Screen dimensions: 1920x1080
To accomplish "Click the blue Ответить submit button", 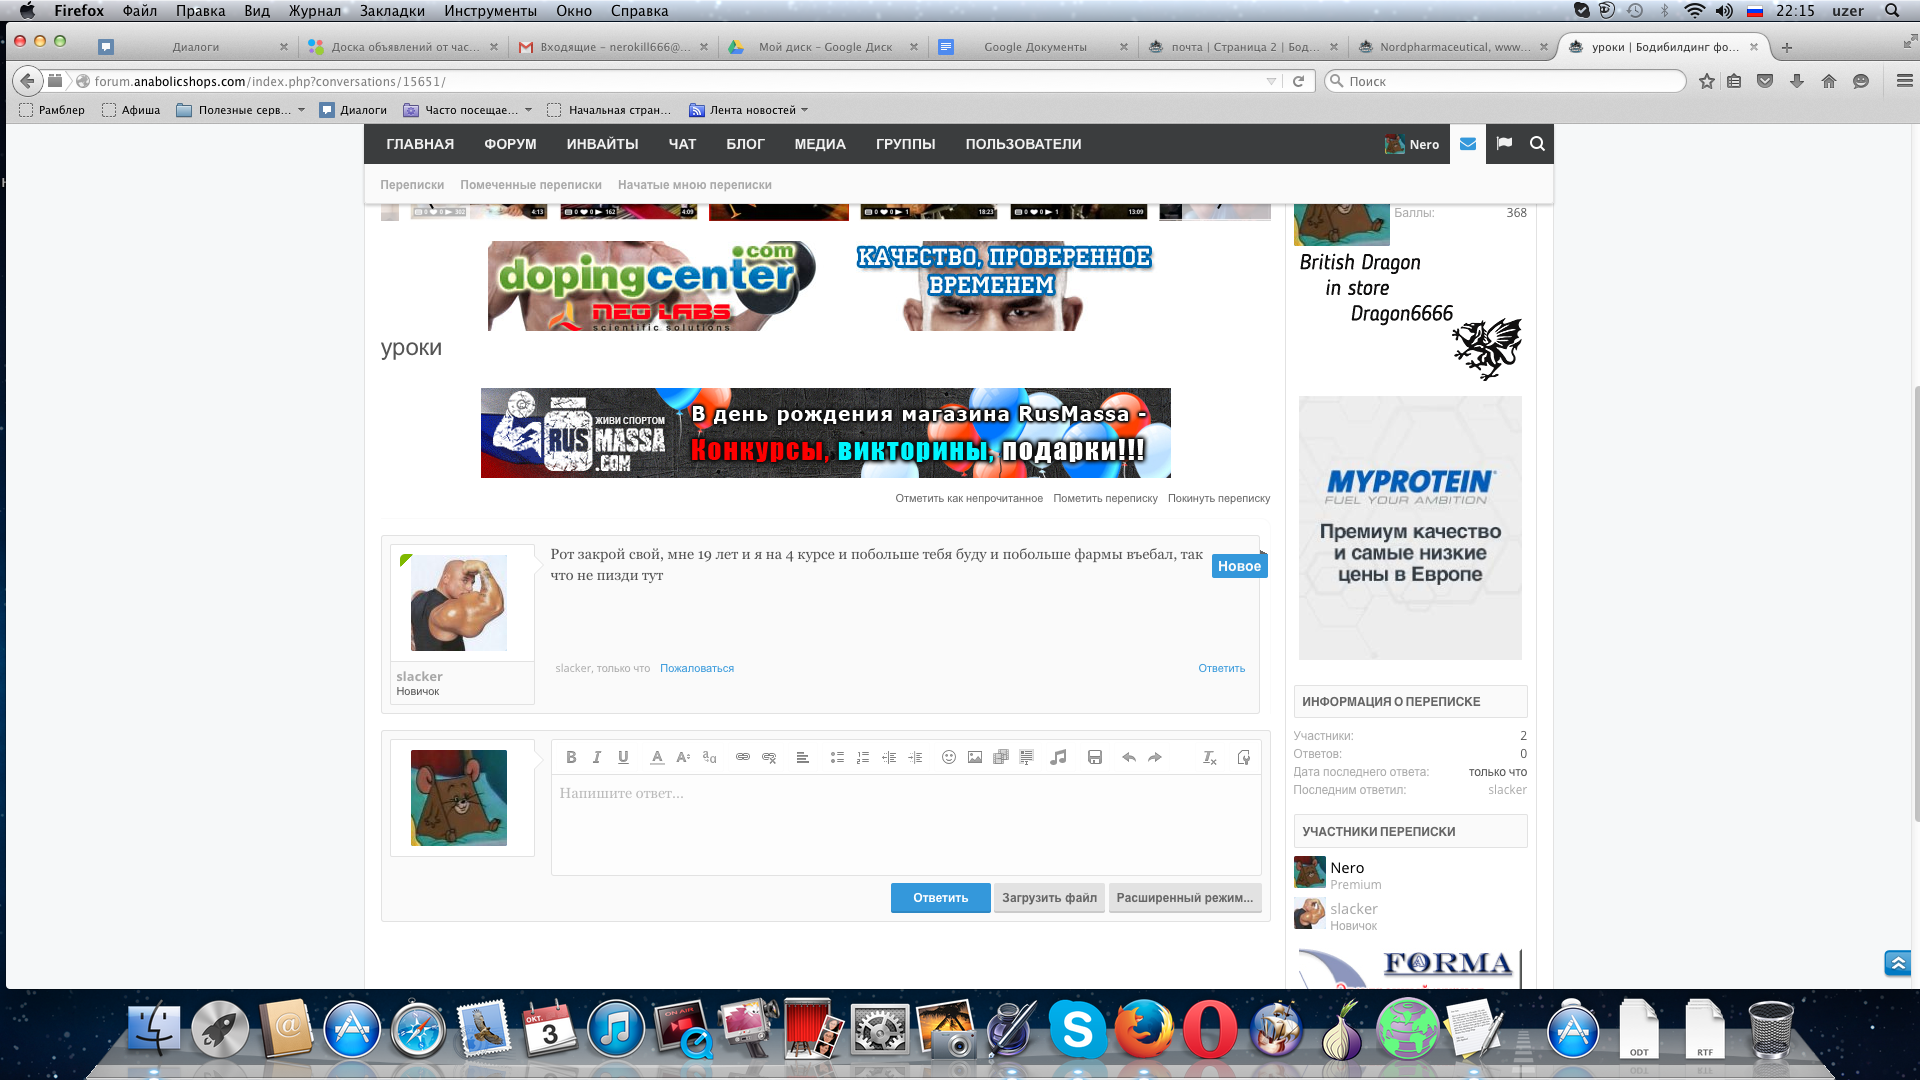I will (940, 898).
